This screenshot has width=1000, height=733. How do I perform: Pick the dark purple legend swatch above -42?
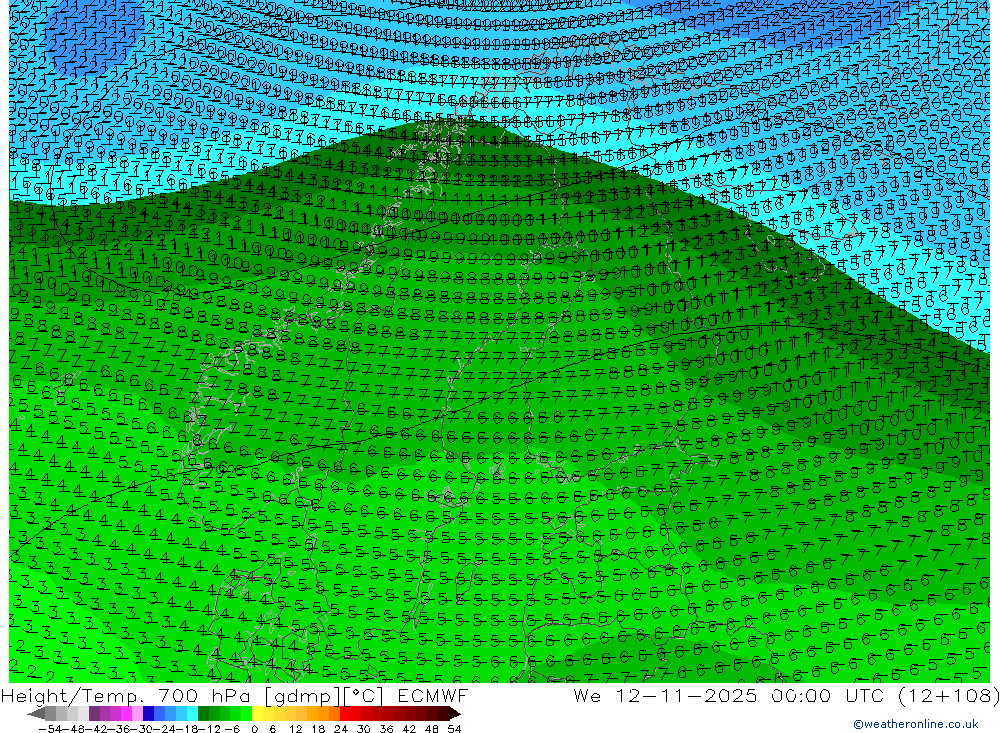pos(94,714)
